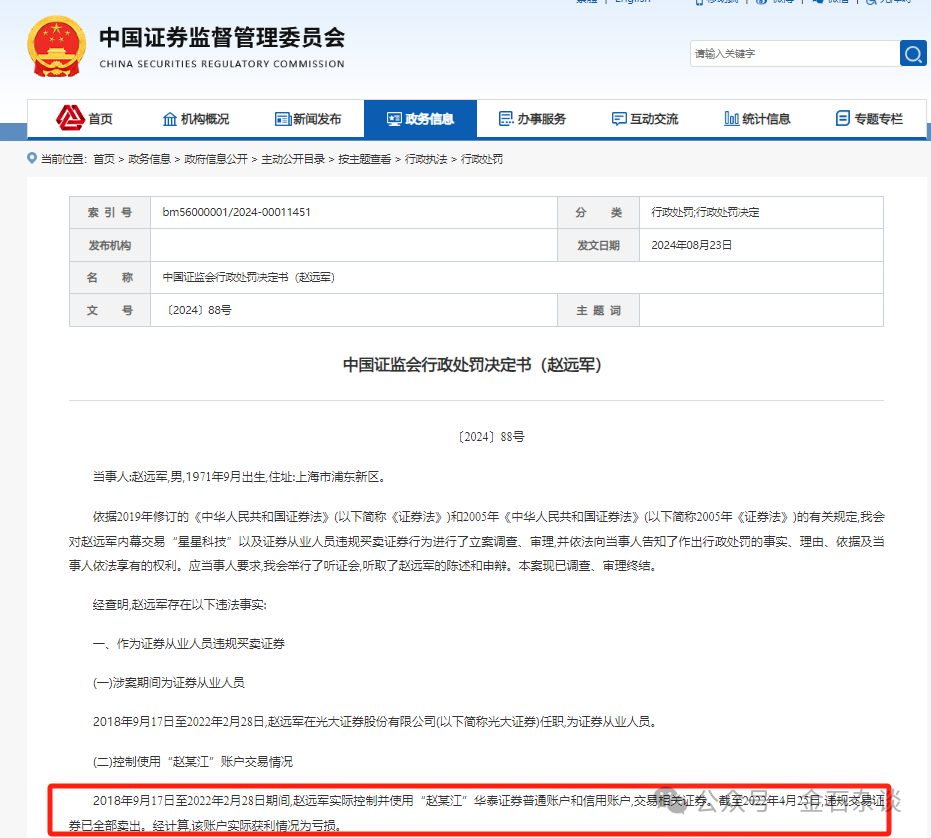Open 行政执法 breadcrumb link

click(x=426, y=159)
